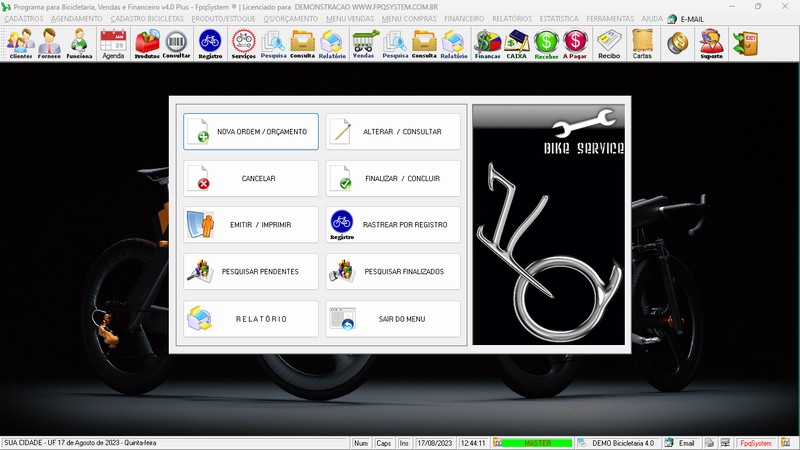Open the Relatório icon beside Finanças
This screenshot has width=800, height=450.
point(454,44)
